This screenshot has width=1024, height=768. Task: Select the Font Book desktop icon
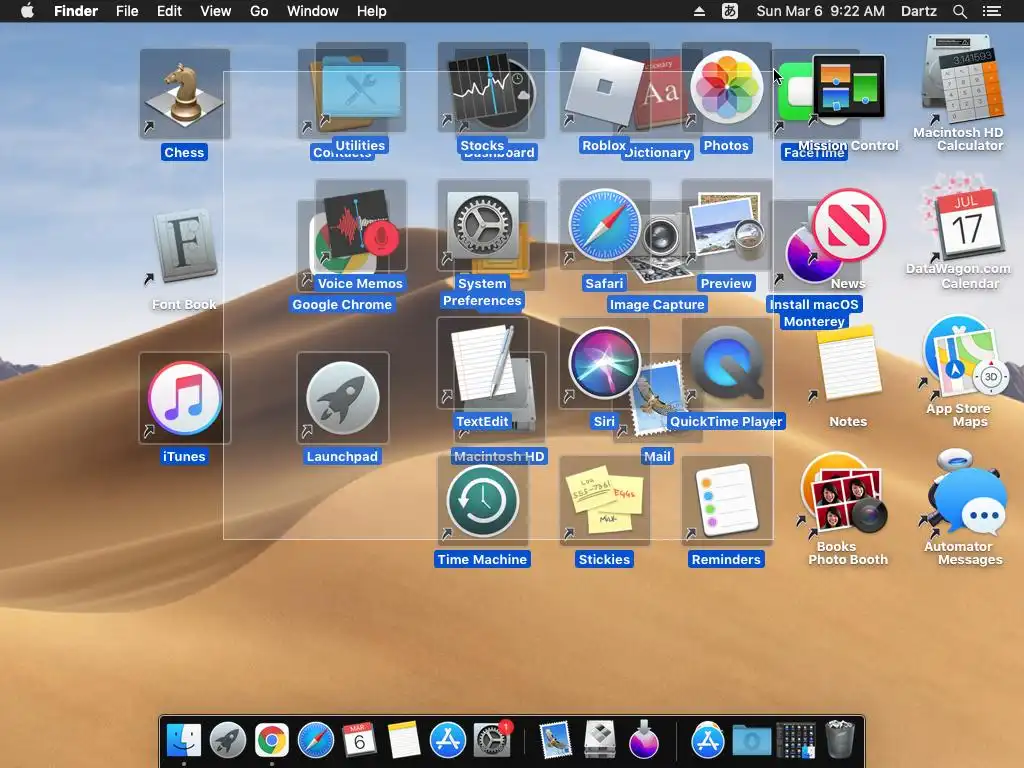pyautogui.click(x=185, y=247)
